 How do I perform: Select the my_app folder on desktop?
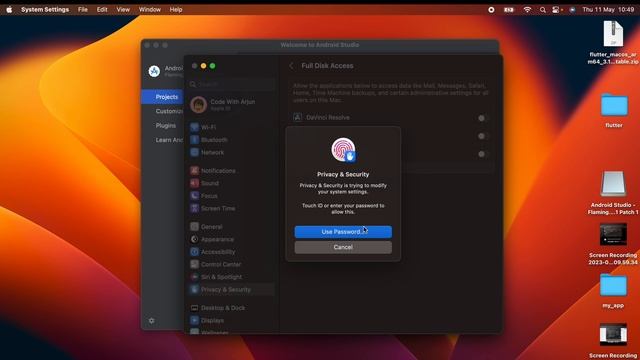pos(613,291)
